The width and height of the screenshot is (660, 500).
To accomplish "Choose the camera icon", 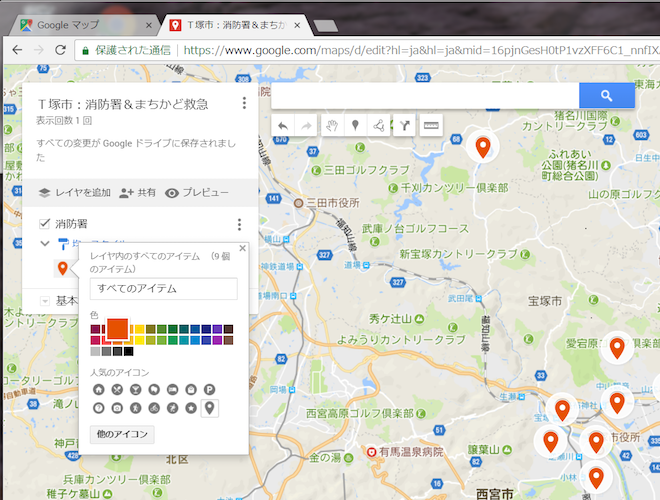I will pos(117,408).
